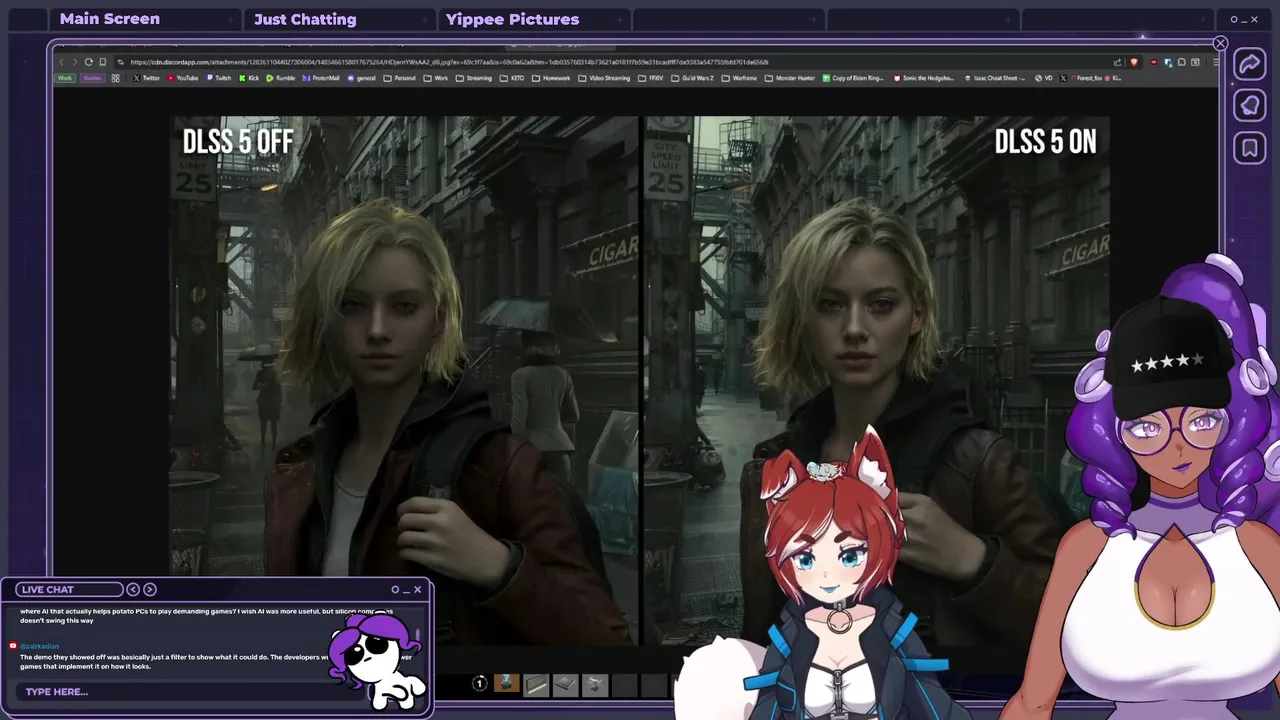
Task: Open the general Discord bookmark
Action: (361, 78)
